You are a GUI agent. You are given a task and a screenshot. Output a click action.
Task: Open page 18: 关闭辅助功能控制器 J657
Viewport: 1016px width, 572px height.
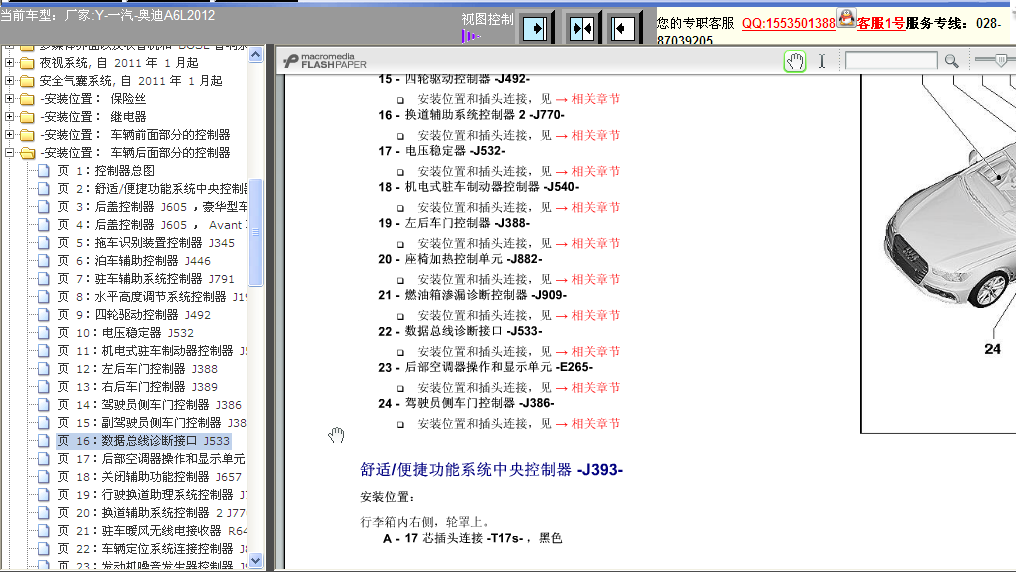150,477
